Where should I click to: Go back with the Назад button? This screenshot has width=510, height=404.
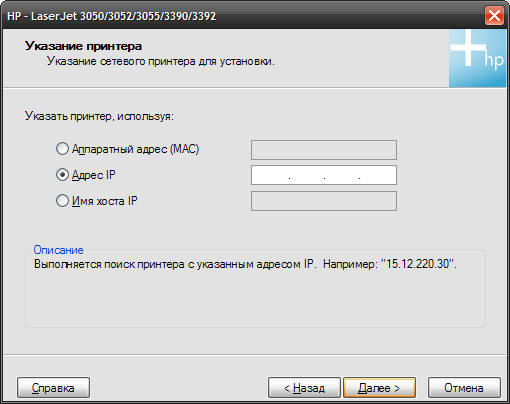pos(304,388)
